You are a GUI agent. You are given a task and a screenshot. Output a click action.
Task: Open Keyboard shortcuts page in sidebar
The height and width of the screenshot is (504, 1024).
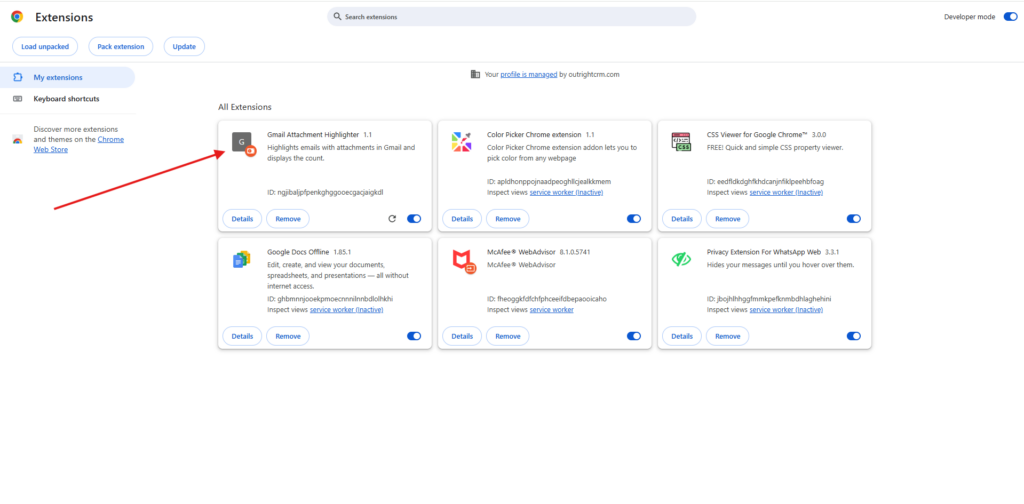click(x=67, y=99)
